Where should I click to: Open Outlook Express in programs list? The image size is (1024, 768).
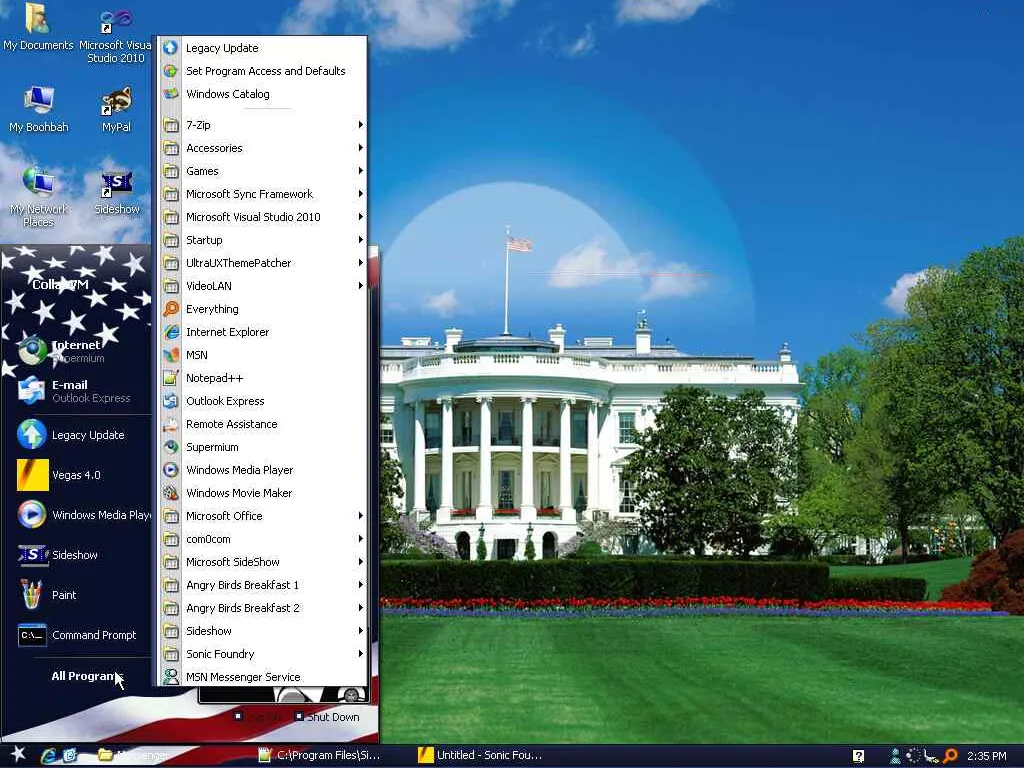[261, 401]
